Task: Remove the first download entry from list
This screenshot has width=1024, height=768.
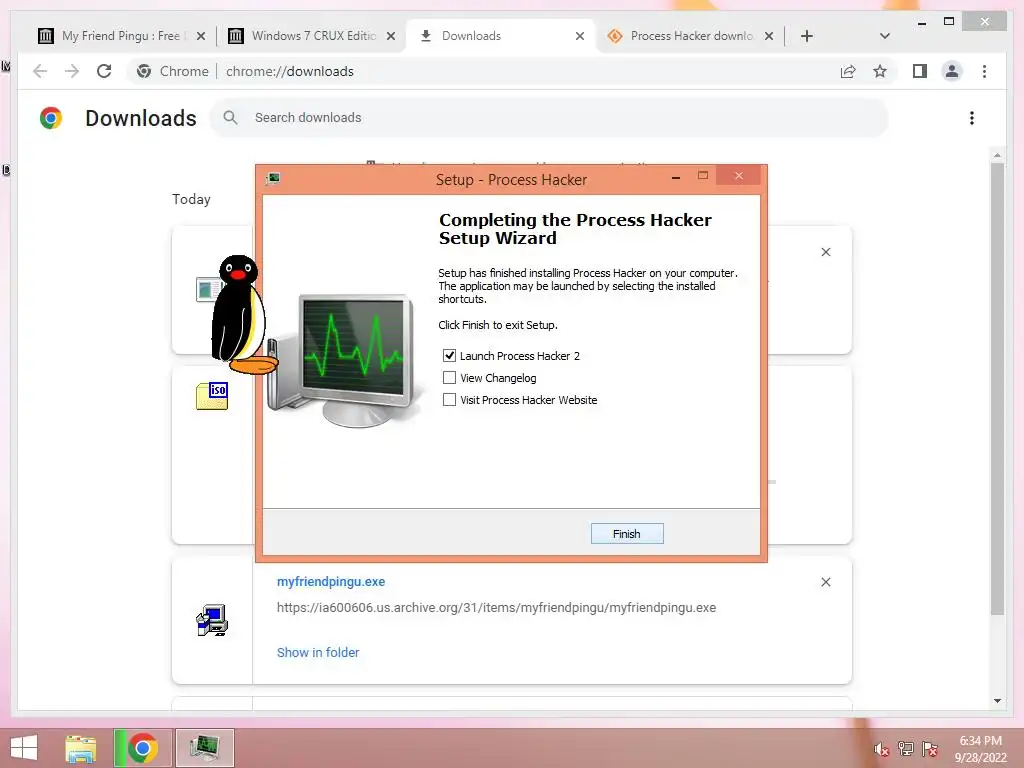Action: (825, 252)
